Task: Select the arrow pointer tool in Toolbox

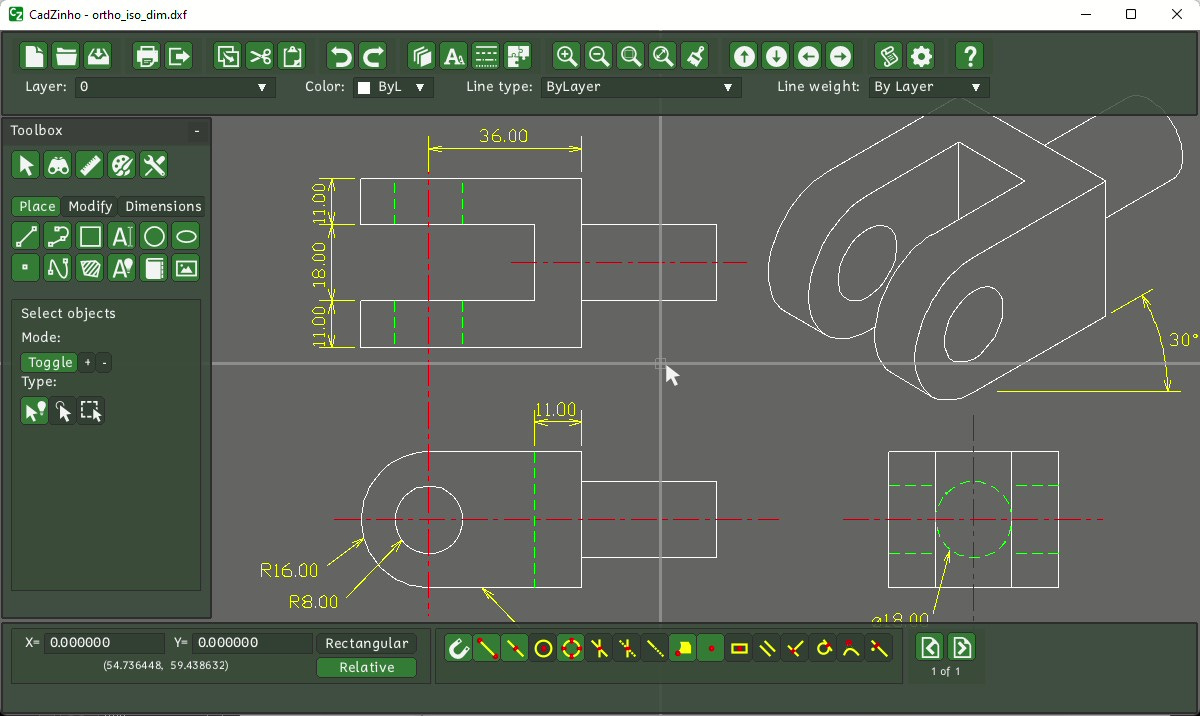Action: pos(26,165)
